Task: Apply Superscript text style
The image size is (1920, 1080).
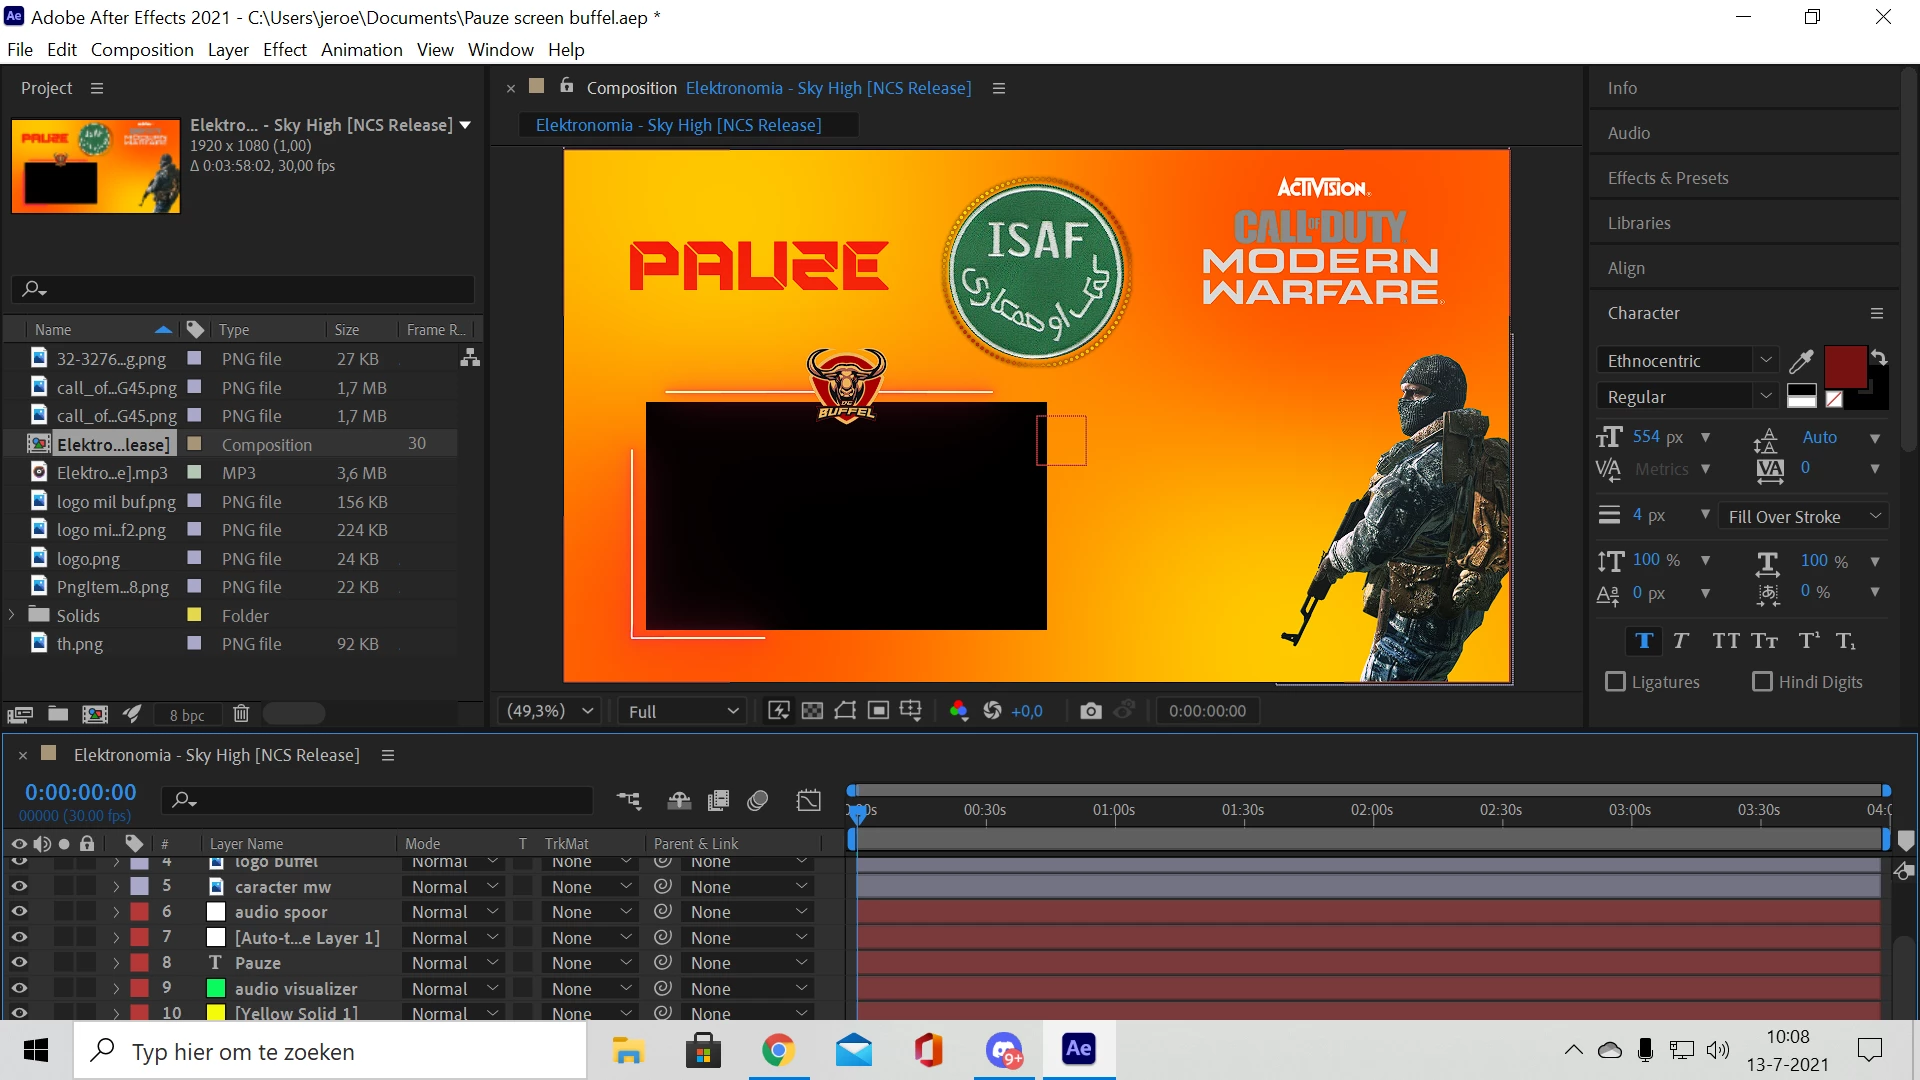Action: [1809, 641]
